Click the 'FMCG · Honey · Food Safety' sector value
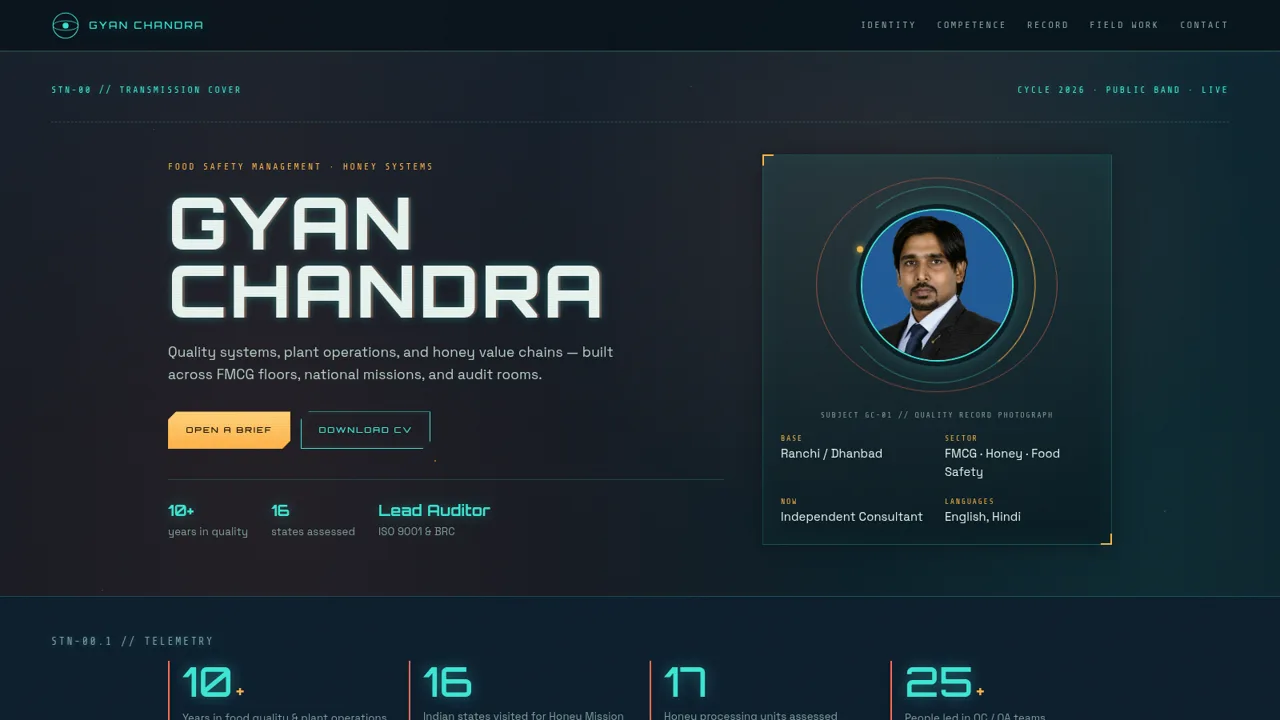The width and height of the screenshot is (1280, 720). coord(1002,463)
